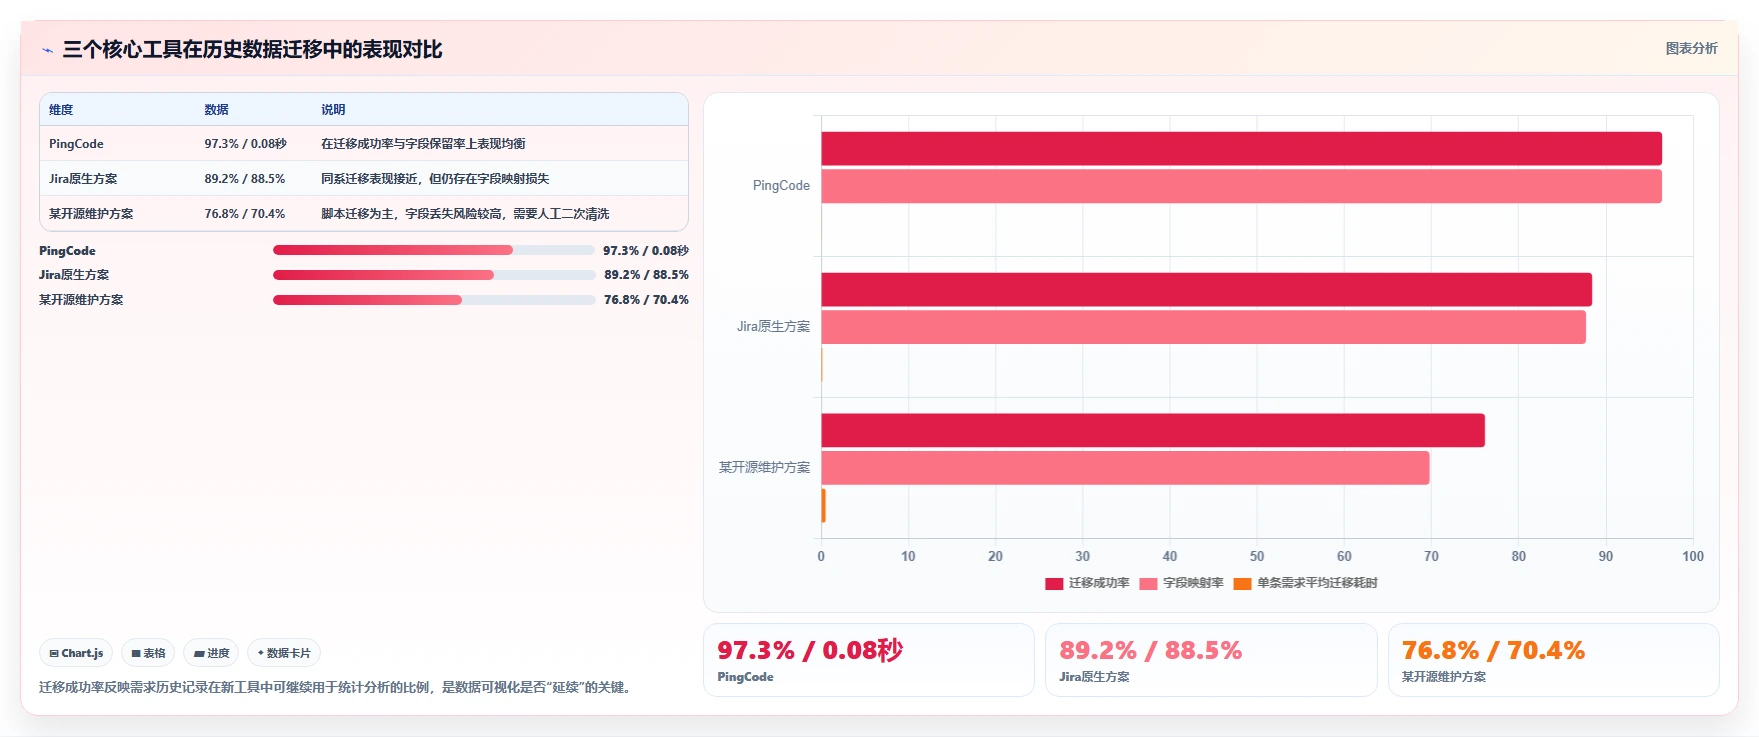The height and width of the screenshot is (737, 1759).
Task: Click the 某开源维护方案 y-axis label in chart
Action: tap(764, 468)
